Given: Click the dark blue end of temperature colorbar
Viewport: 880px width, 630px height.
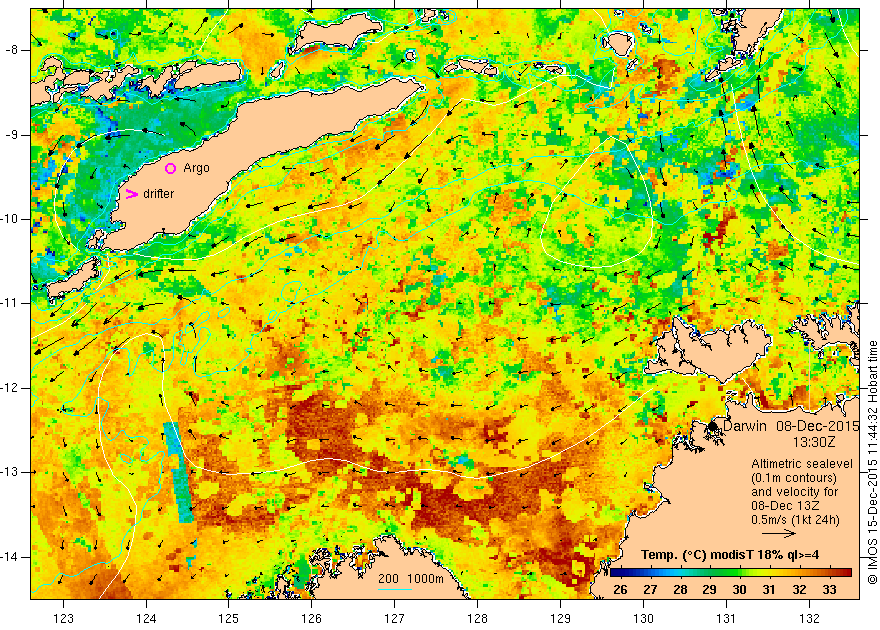Looking at the screenshot, I should [616, 572].
